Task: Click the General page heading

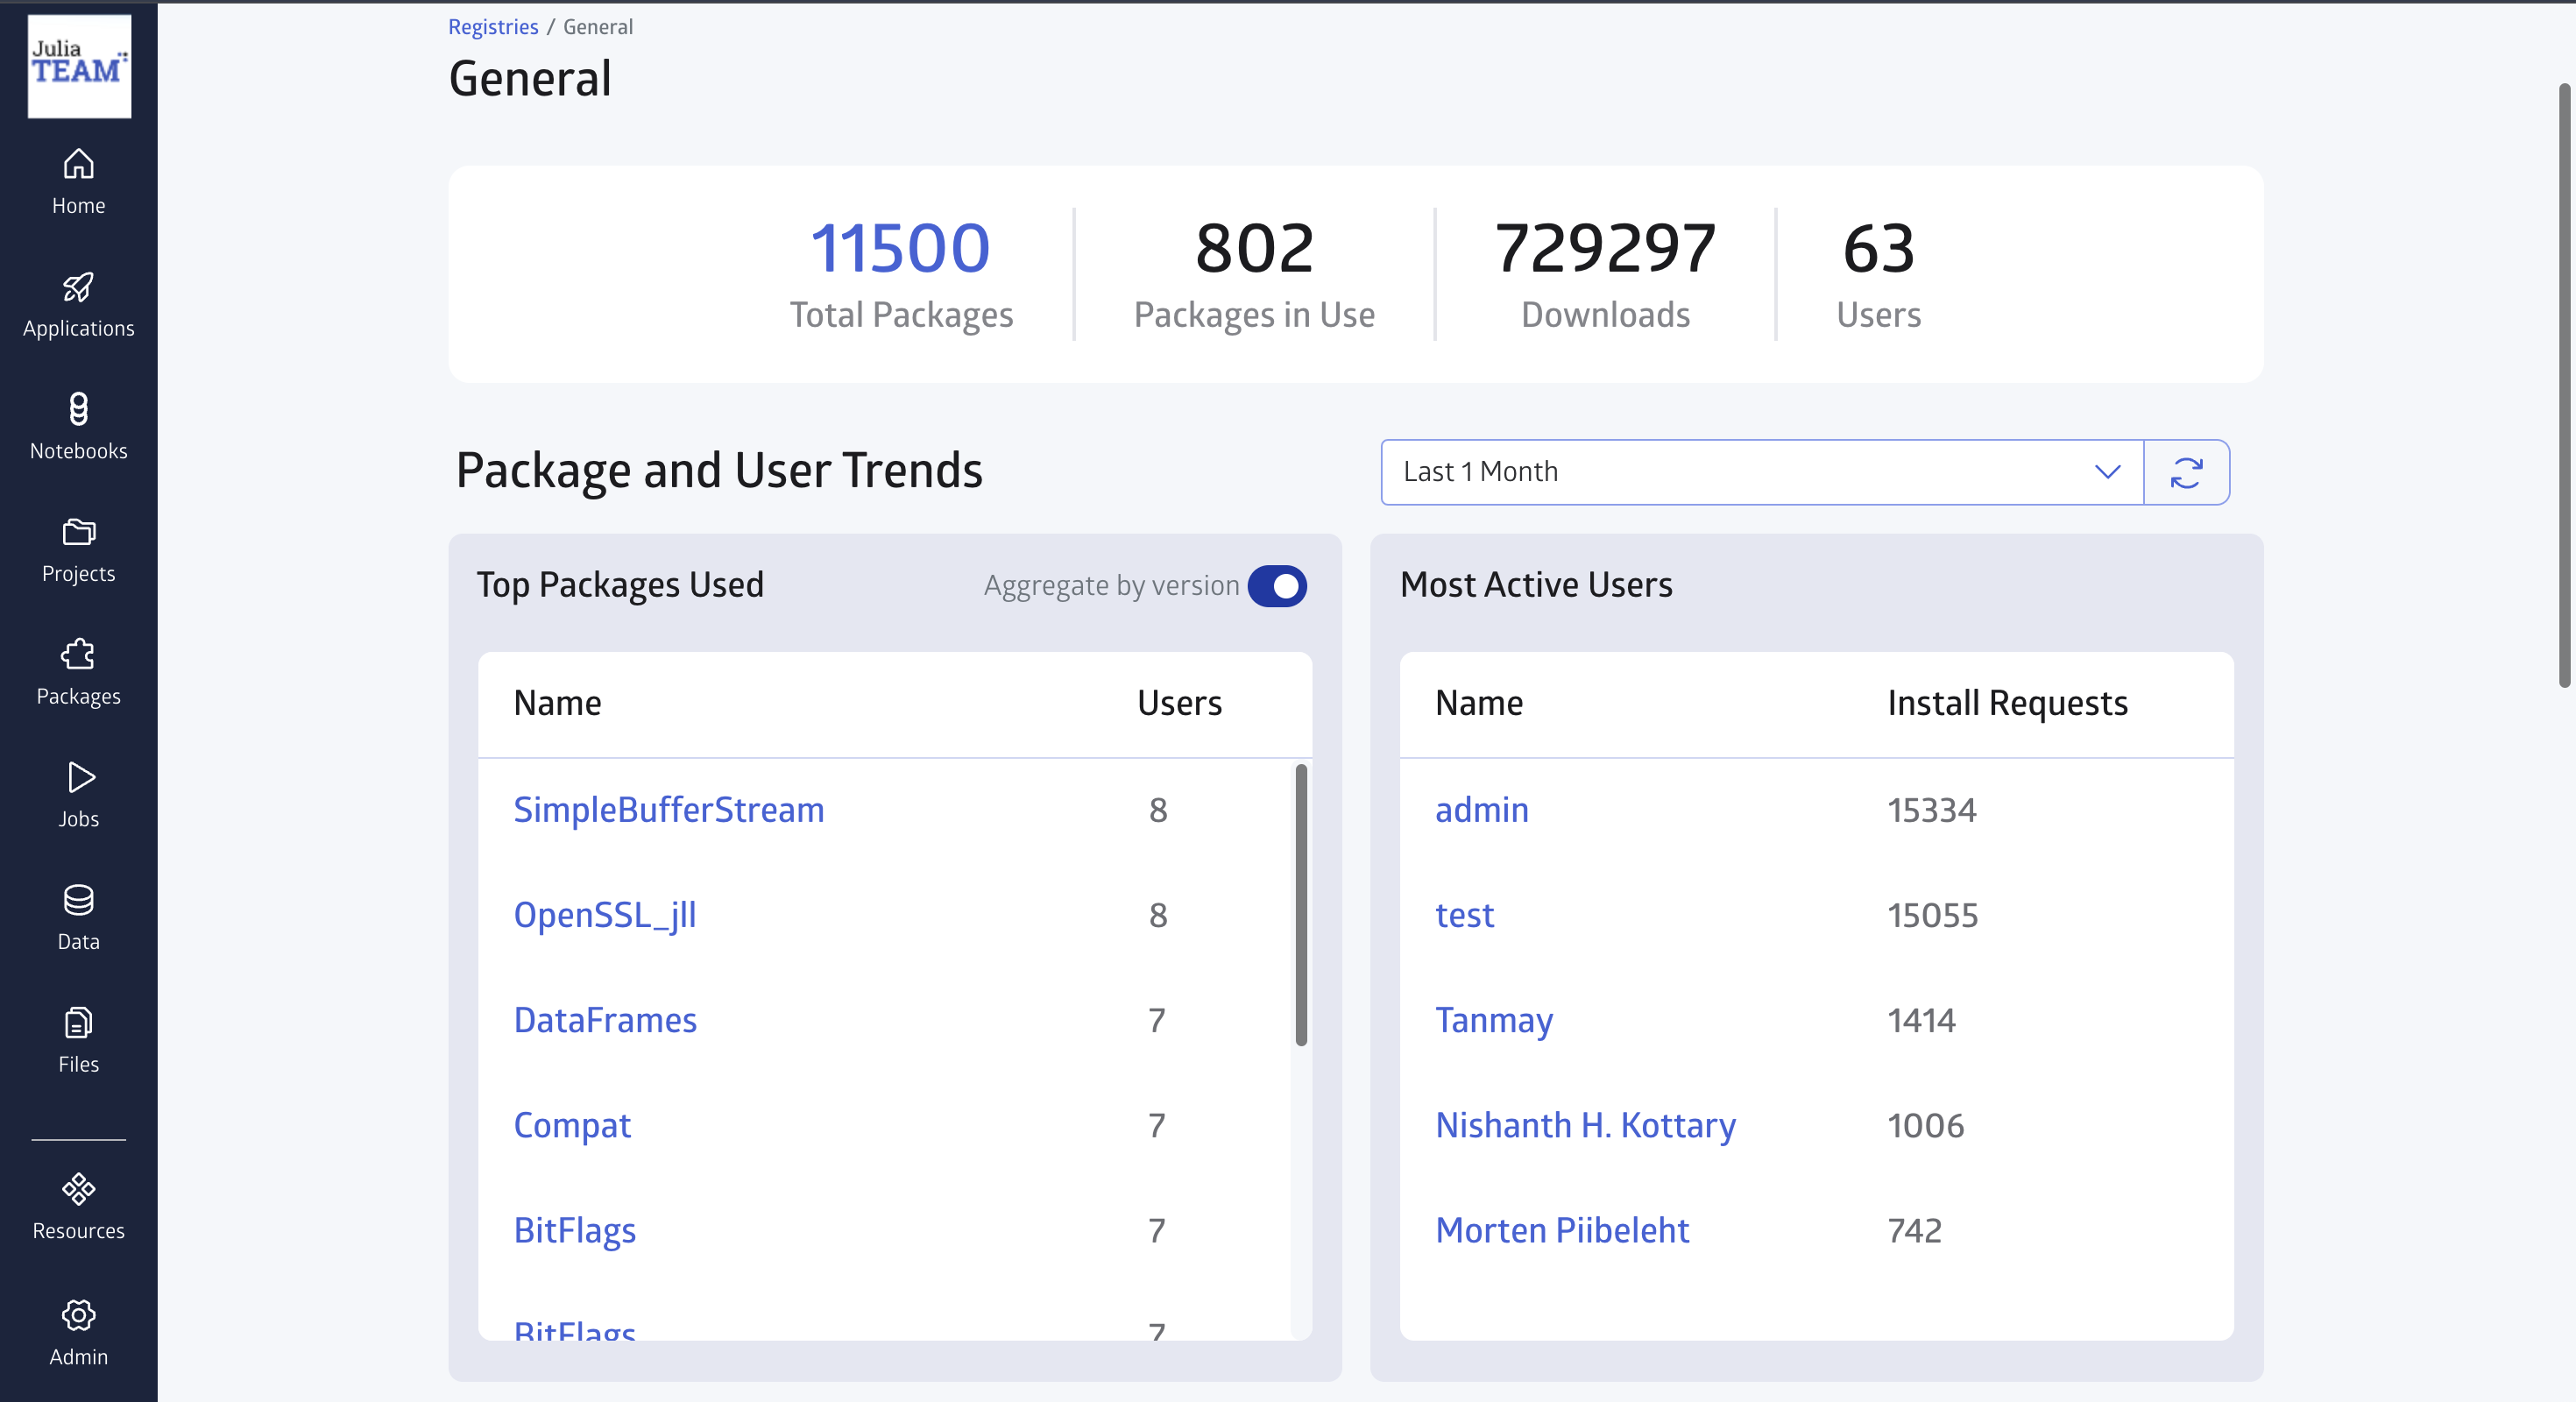Action: click(530, 78)
